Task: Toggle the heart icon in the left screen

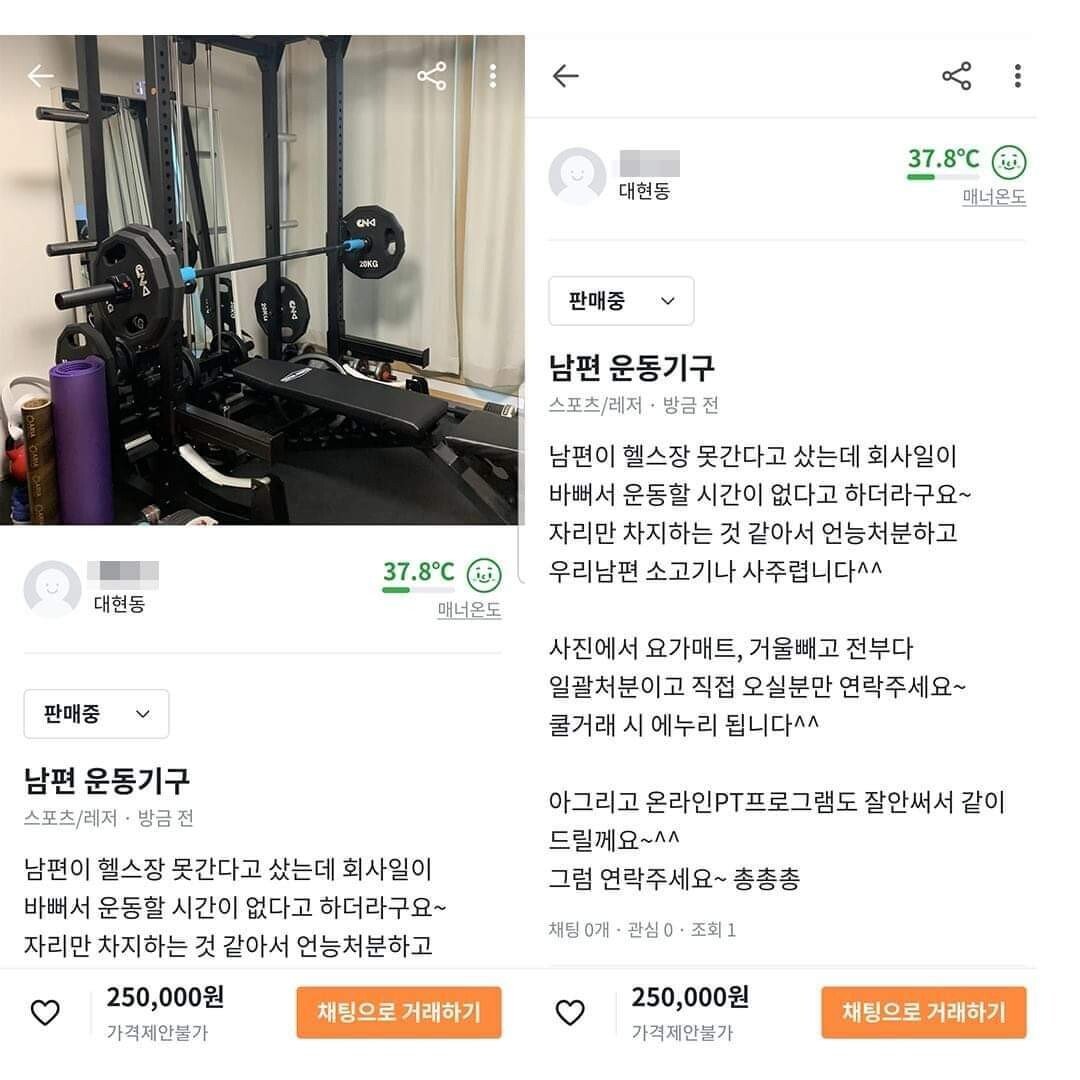Action: click(x=45, y=1013)
